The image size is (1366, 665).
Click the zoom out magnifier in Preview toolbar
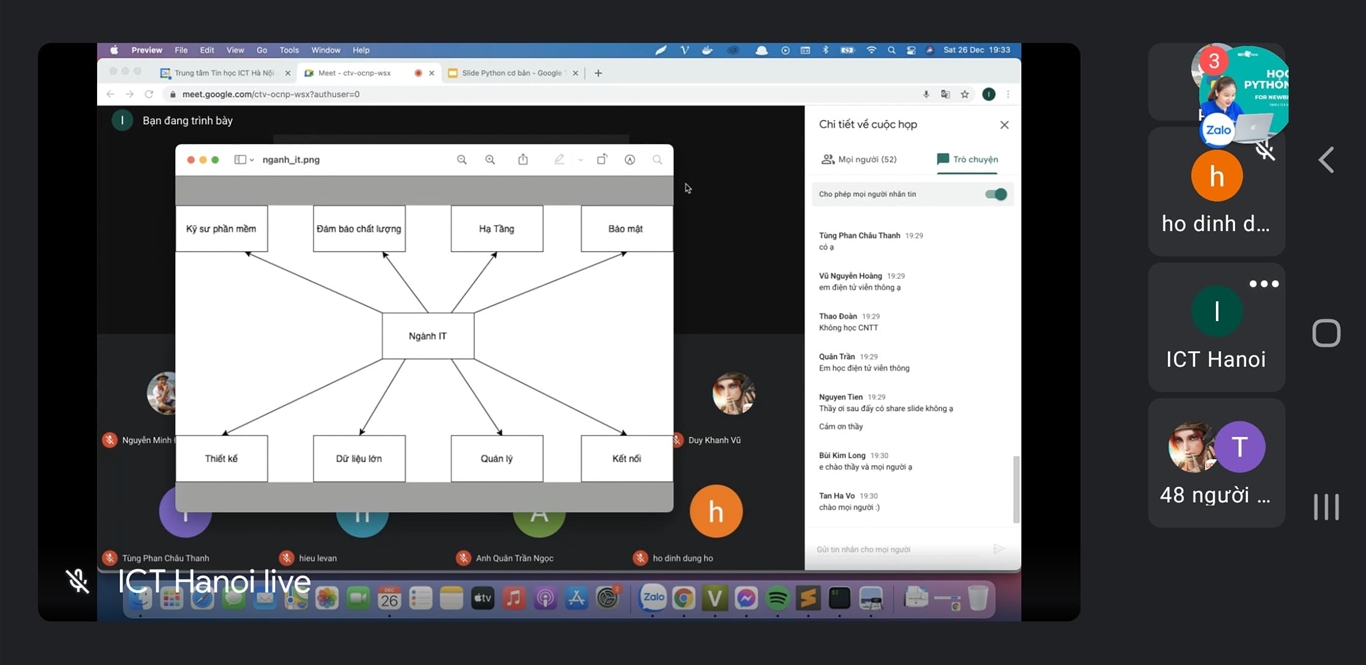(x=462, y=160)
